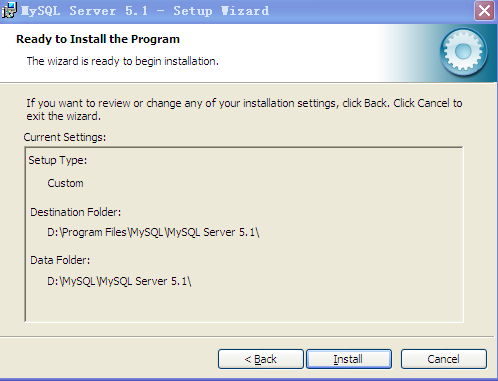The height and width of the screenshot is (381, 498).
Task: Cancel the MySQL setup wizard
Action: [444, 359]
